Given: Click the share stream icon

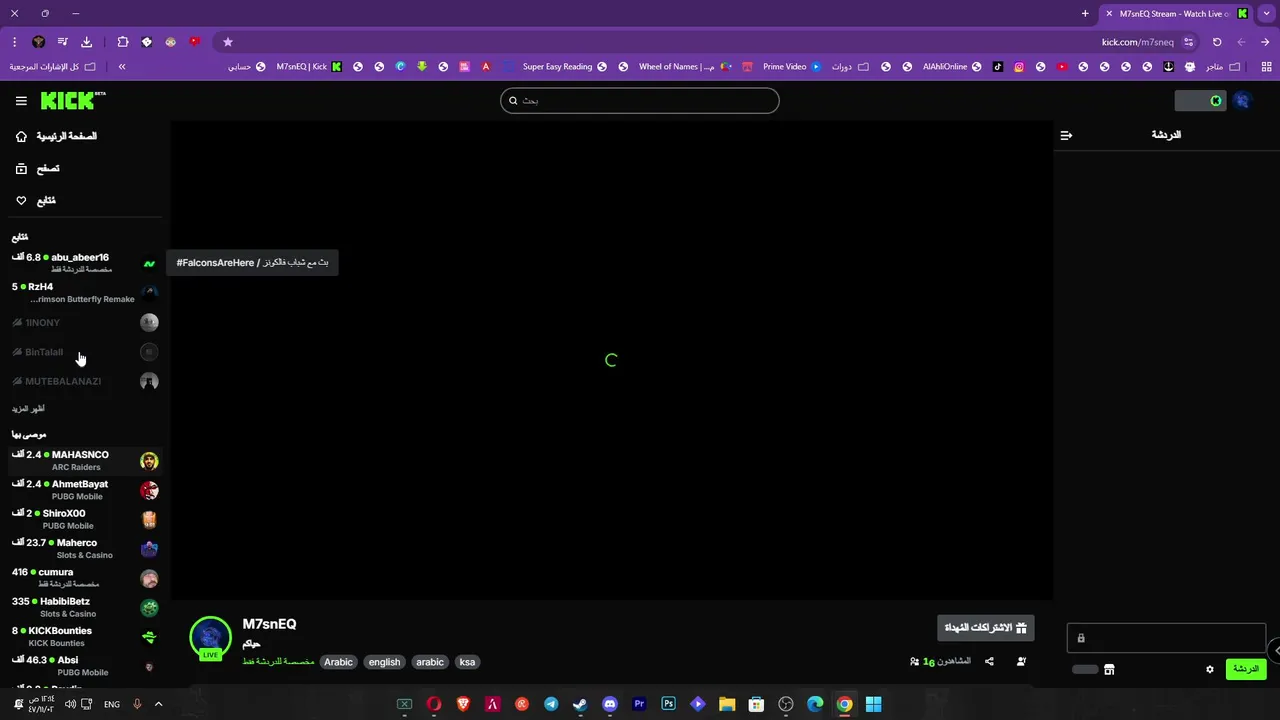Looking at the screenshot, I should point(989,661).
